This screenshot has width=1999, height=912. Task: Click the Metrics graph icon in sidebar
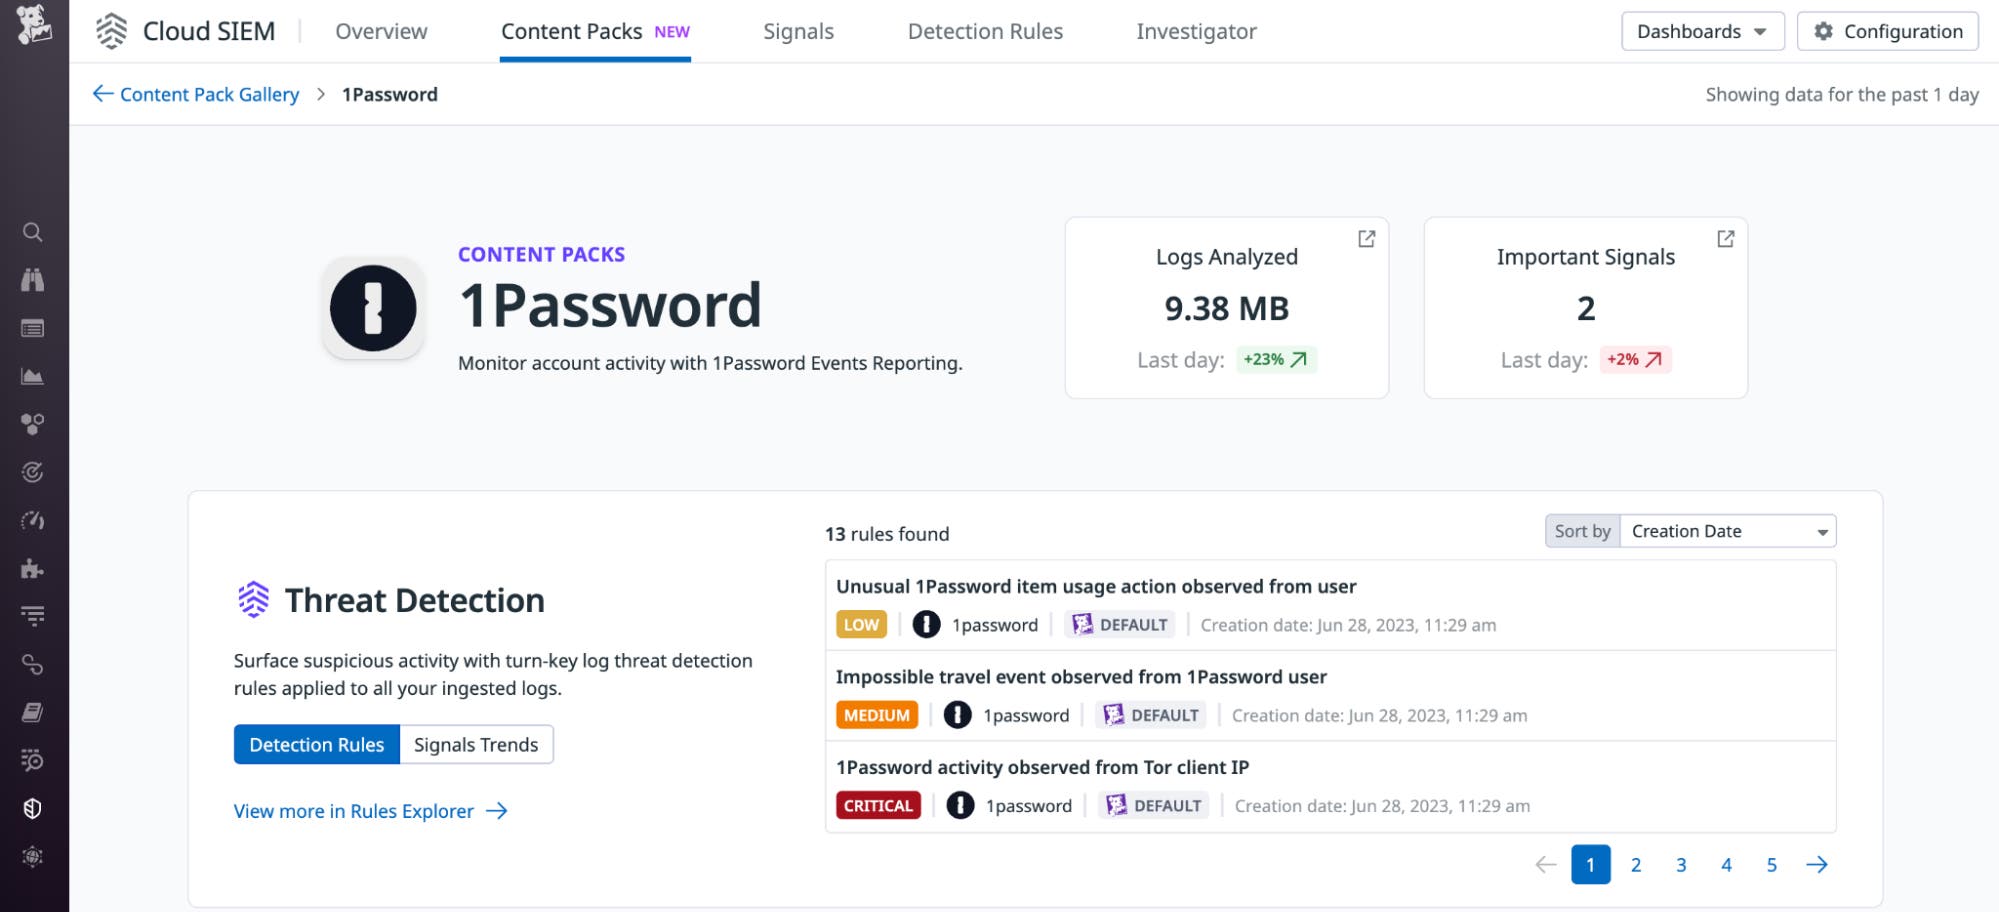(x=32, y=375)
